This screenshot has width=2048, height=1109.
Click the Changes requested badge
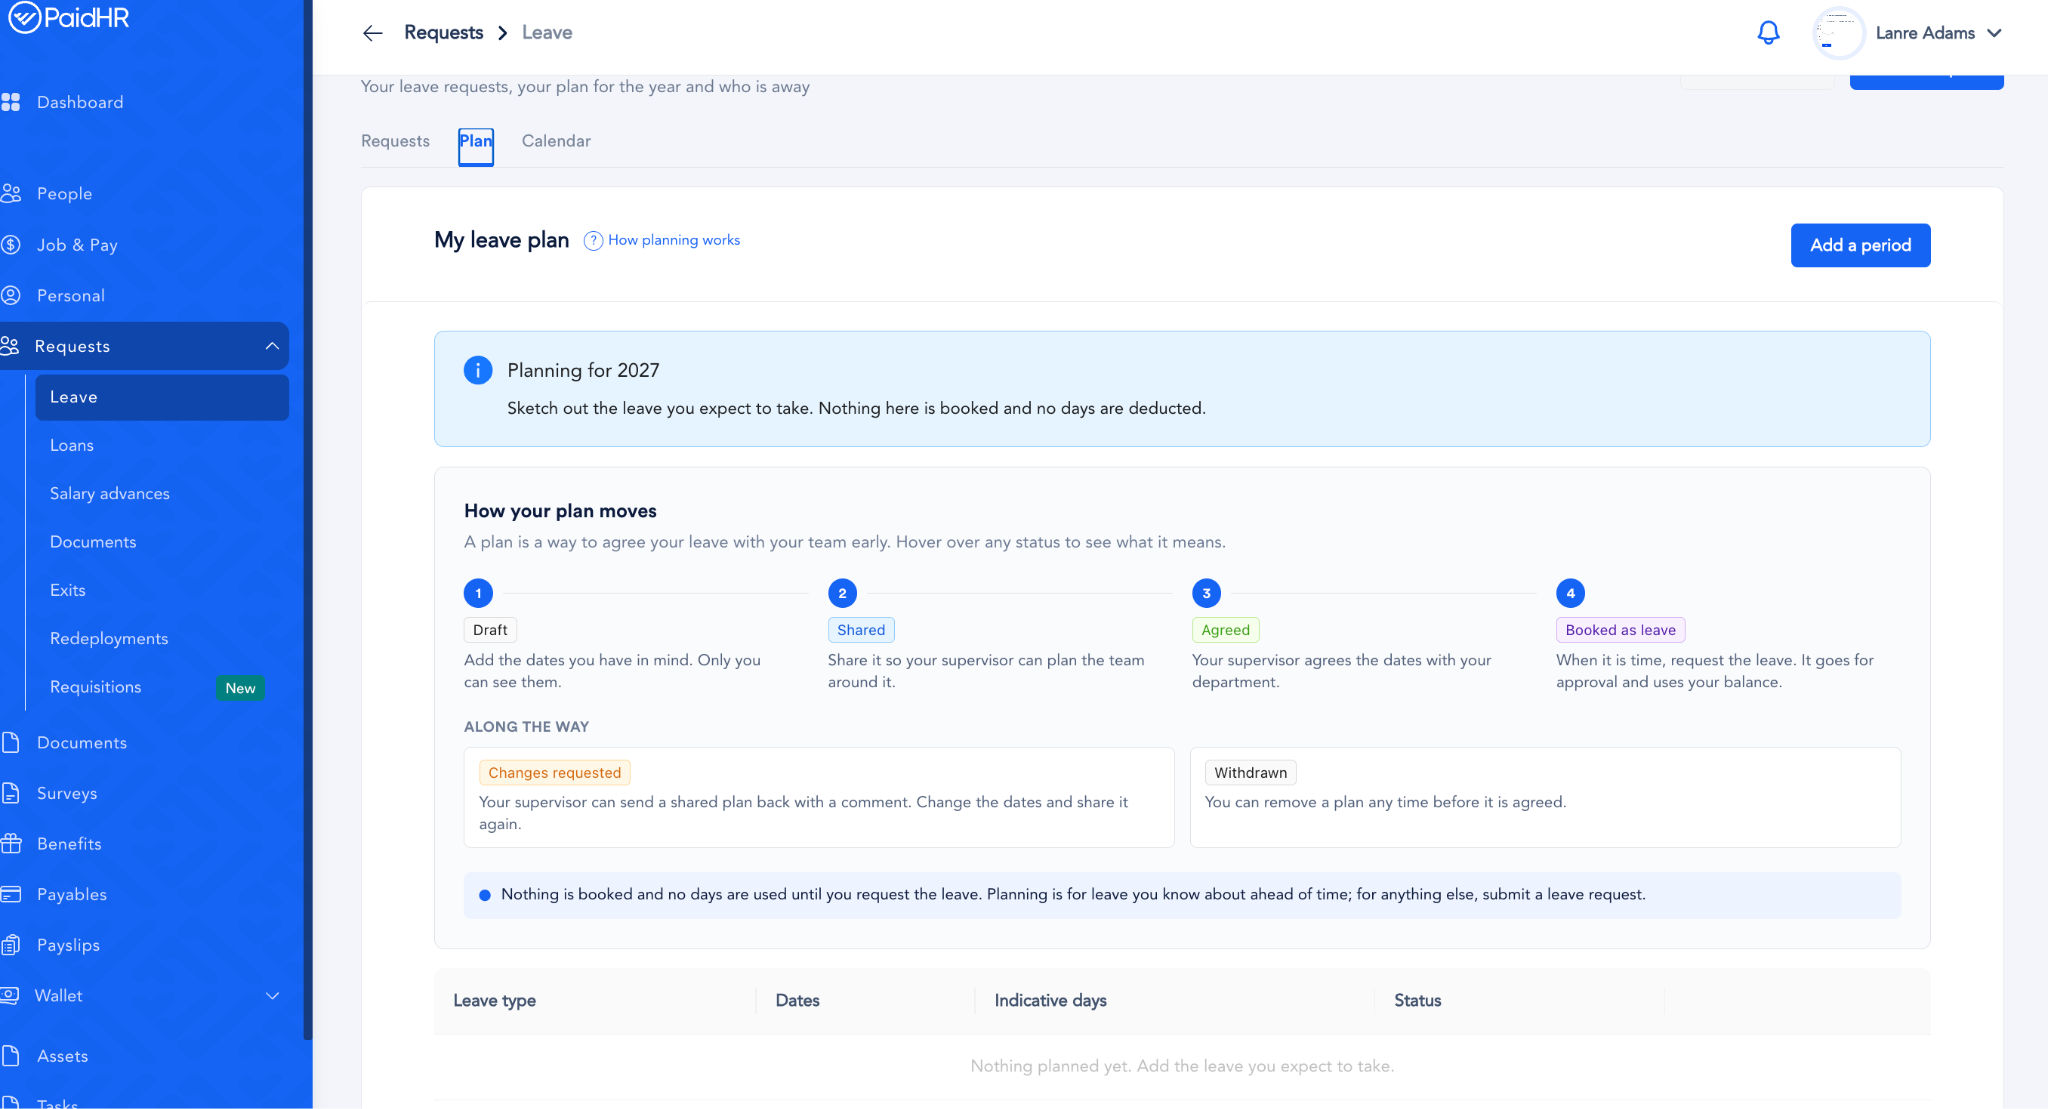[x=554, y=773]
